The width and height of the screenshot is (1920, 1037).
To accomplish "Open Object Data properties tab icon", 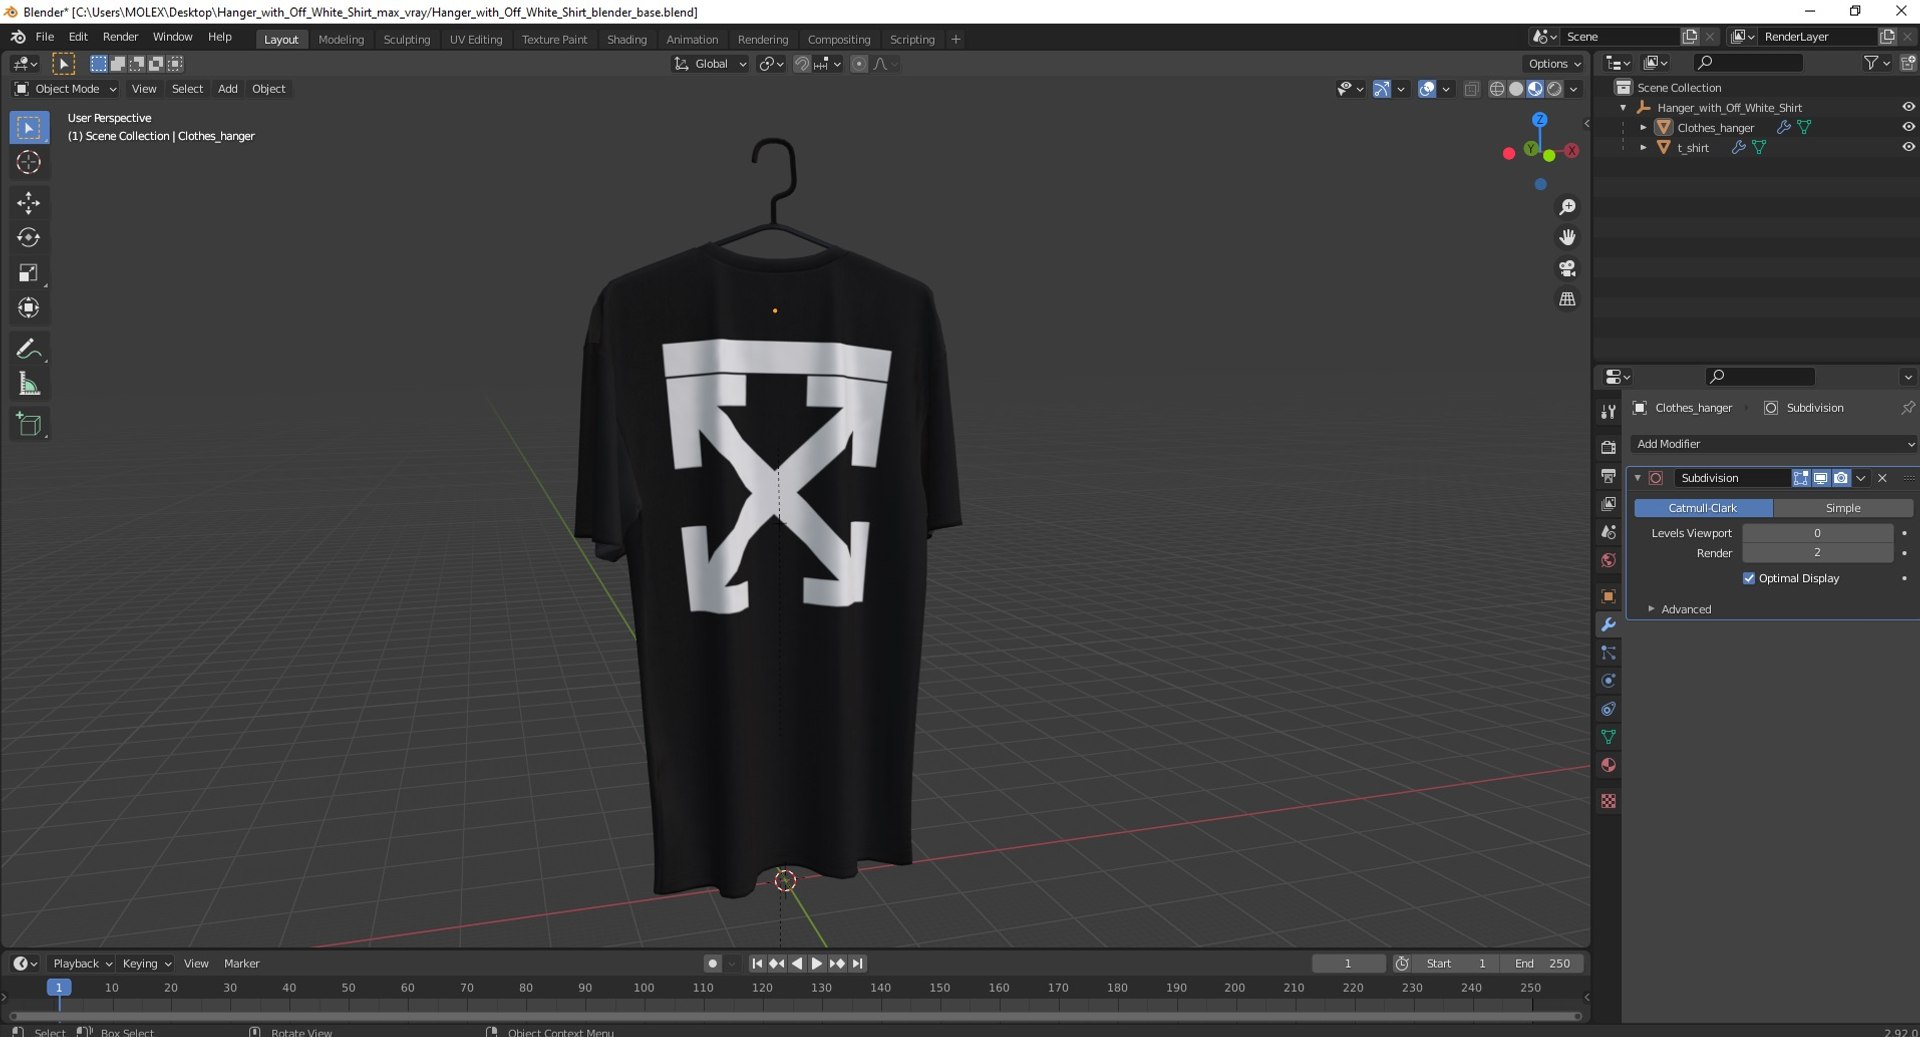I will tap(1608, 738).
